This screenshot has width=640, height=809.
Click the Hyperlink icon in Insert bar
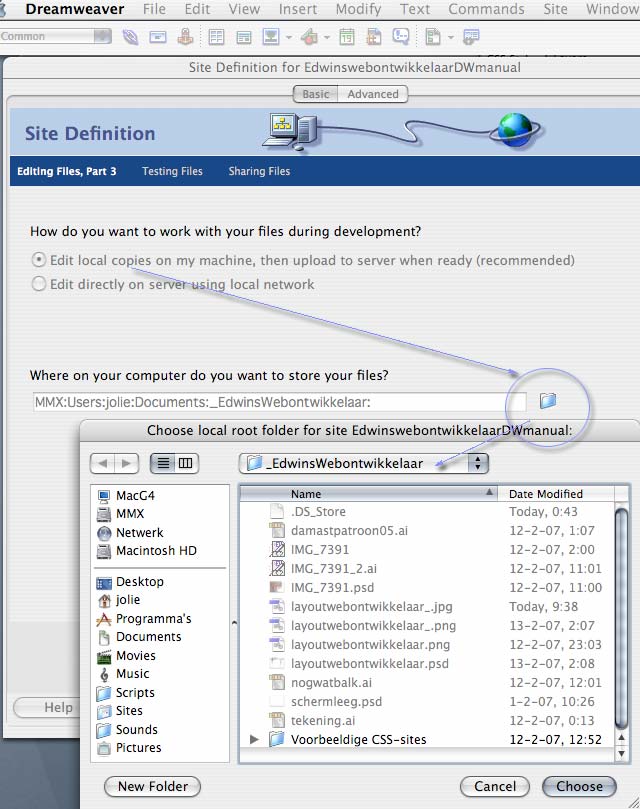pyautogui.click(x=130, y=37)
